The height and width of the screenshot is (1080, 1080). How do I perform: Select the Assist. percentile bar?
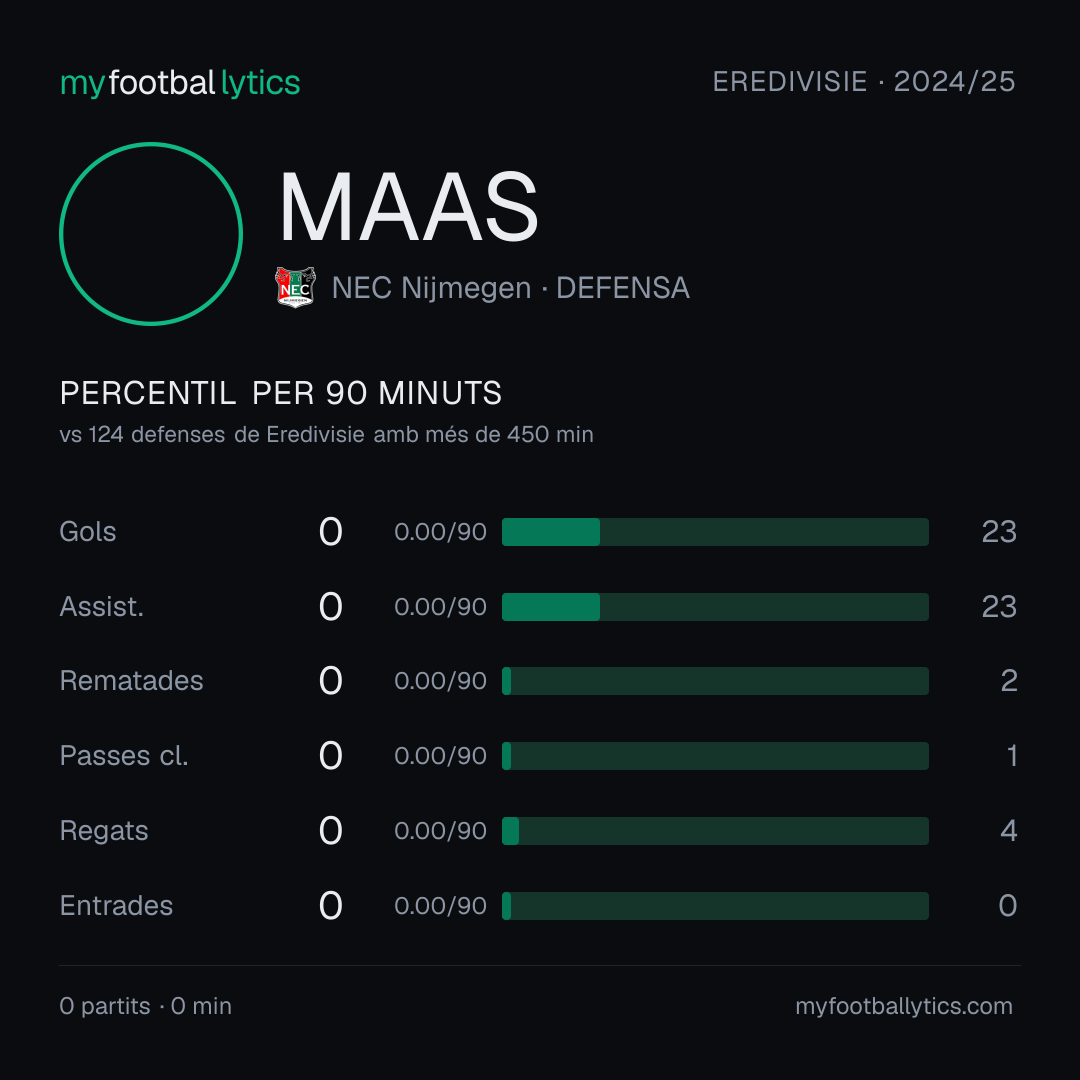(715, 607)
